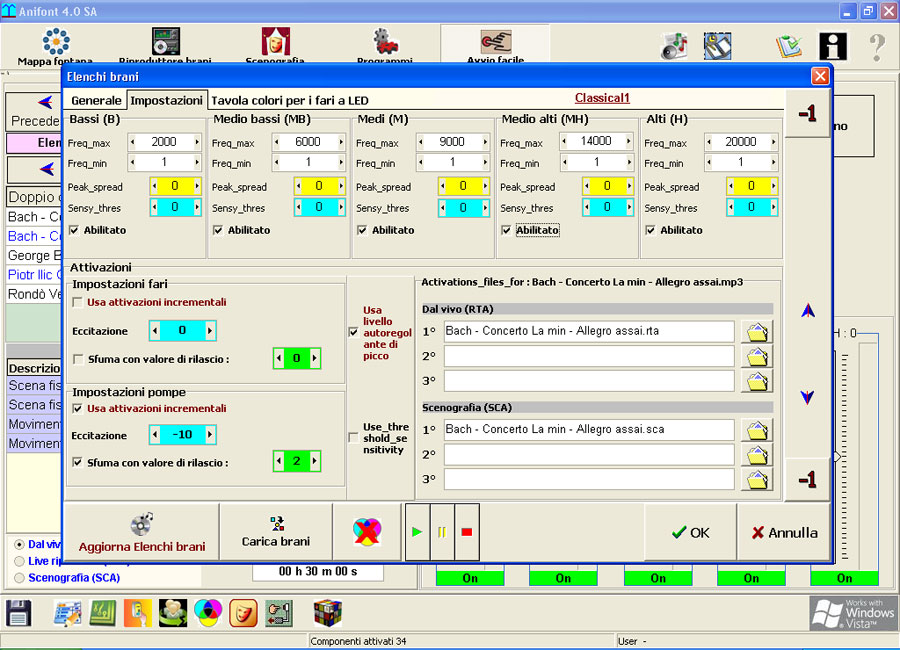Increase fari Eccitazione value
900x650 pixels.
coord(210,330)
